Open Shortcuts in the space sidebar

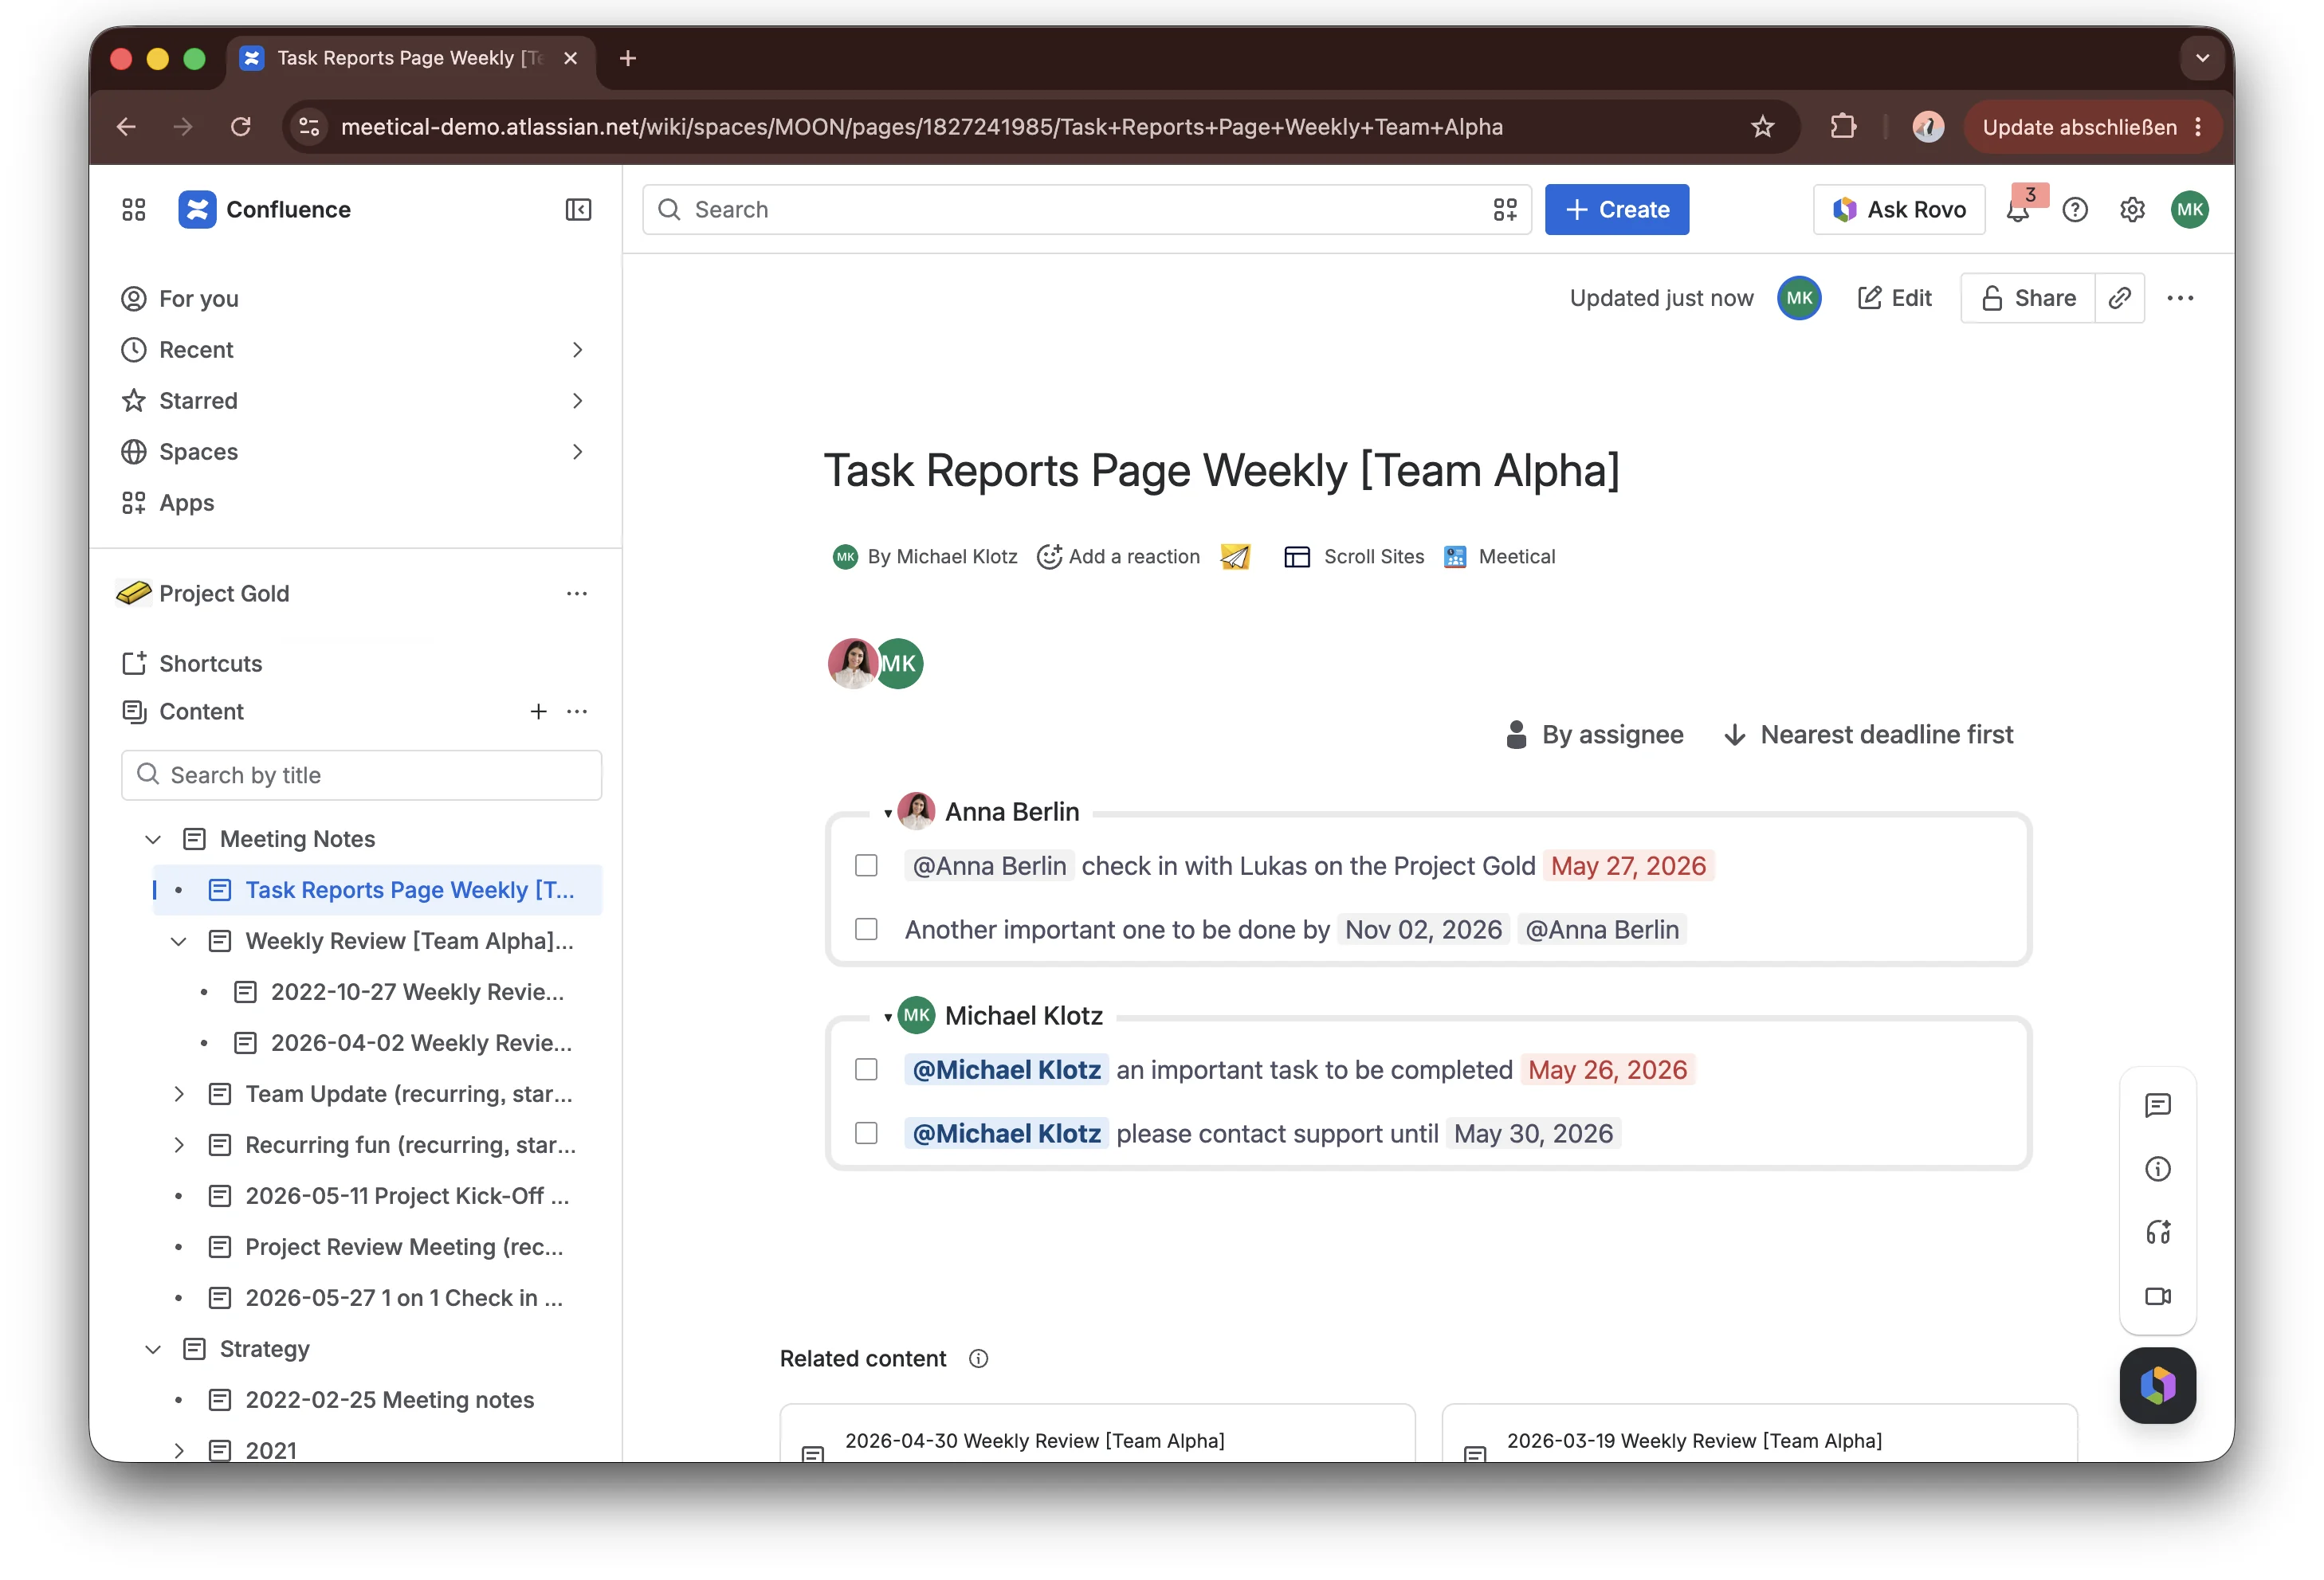coord(210,663)
